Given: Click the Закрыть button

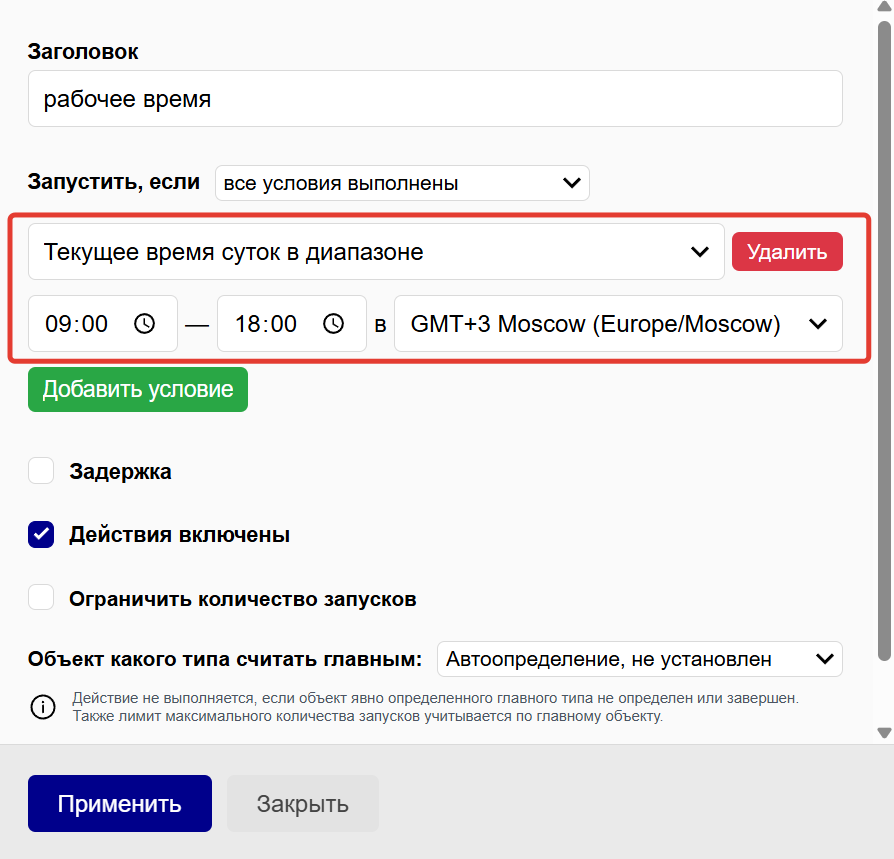Looking at the screenshot, I should tap(302, 804).
